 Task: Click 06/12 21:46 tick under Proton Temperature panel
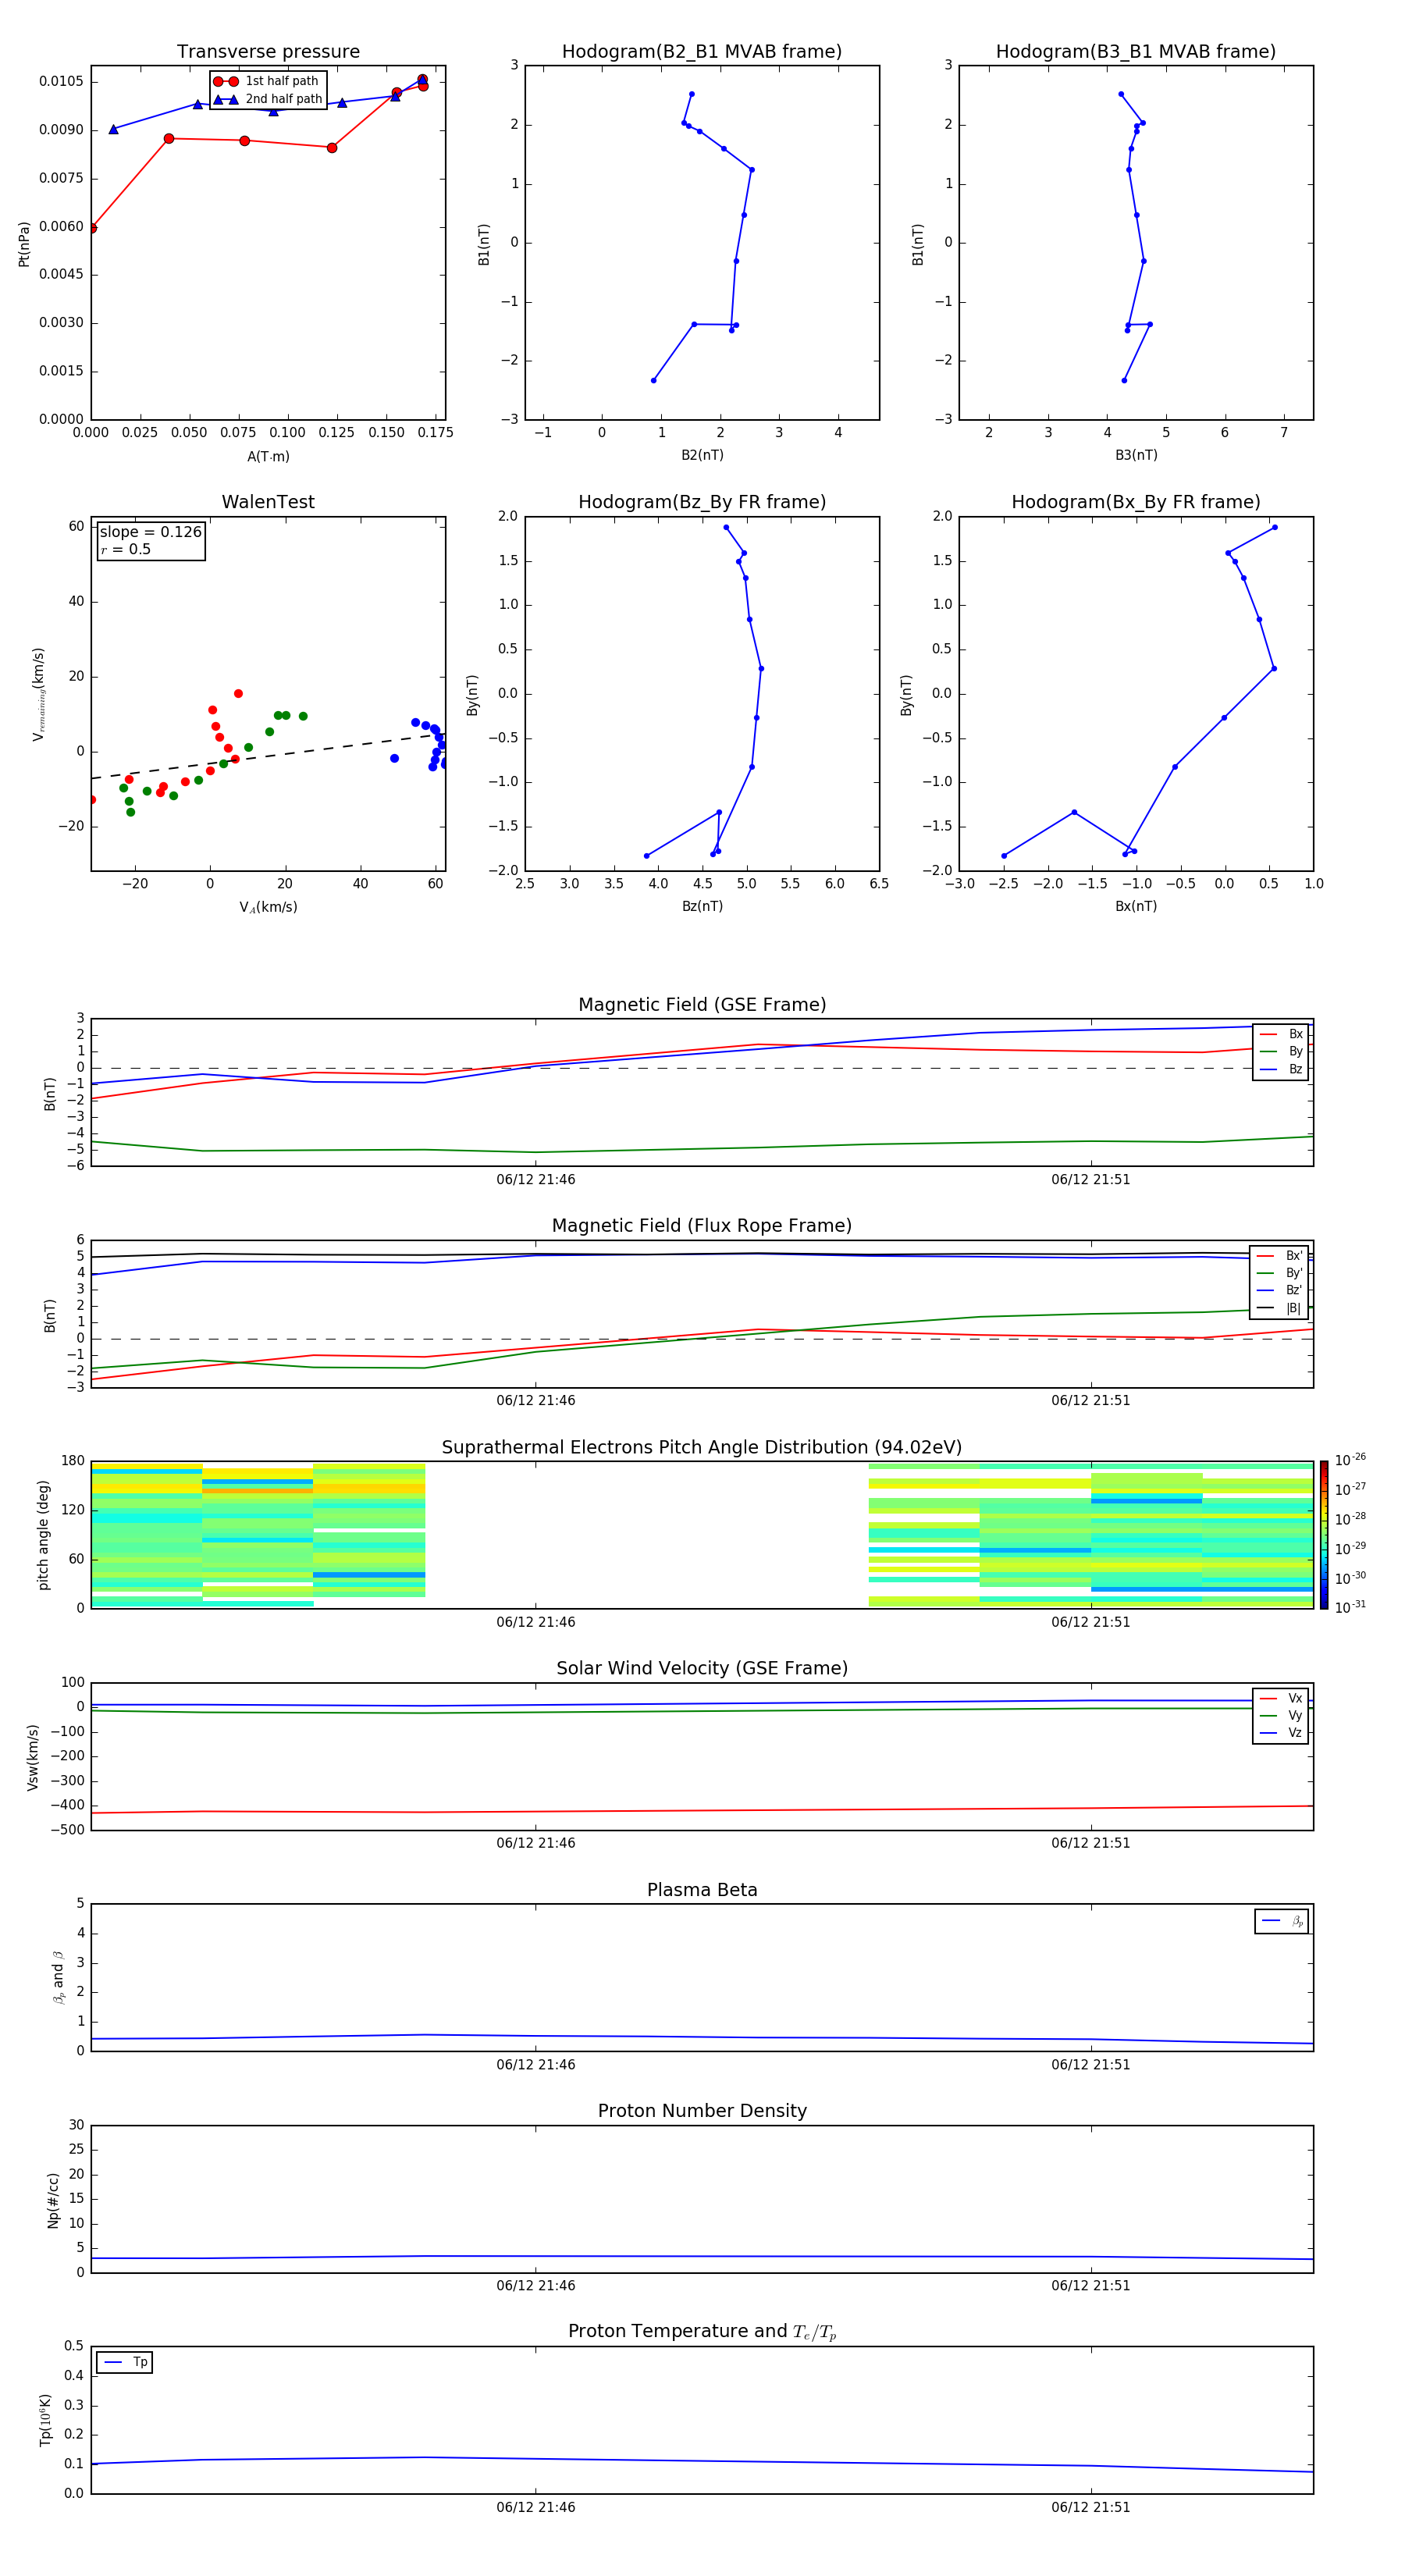tap(536, 2507)
